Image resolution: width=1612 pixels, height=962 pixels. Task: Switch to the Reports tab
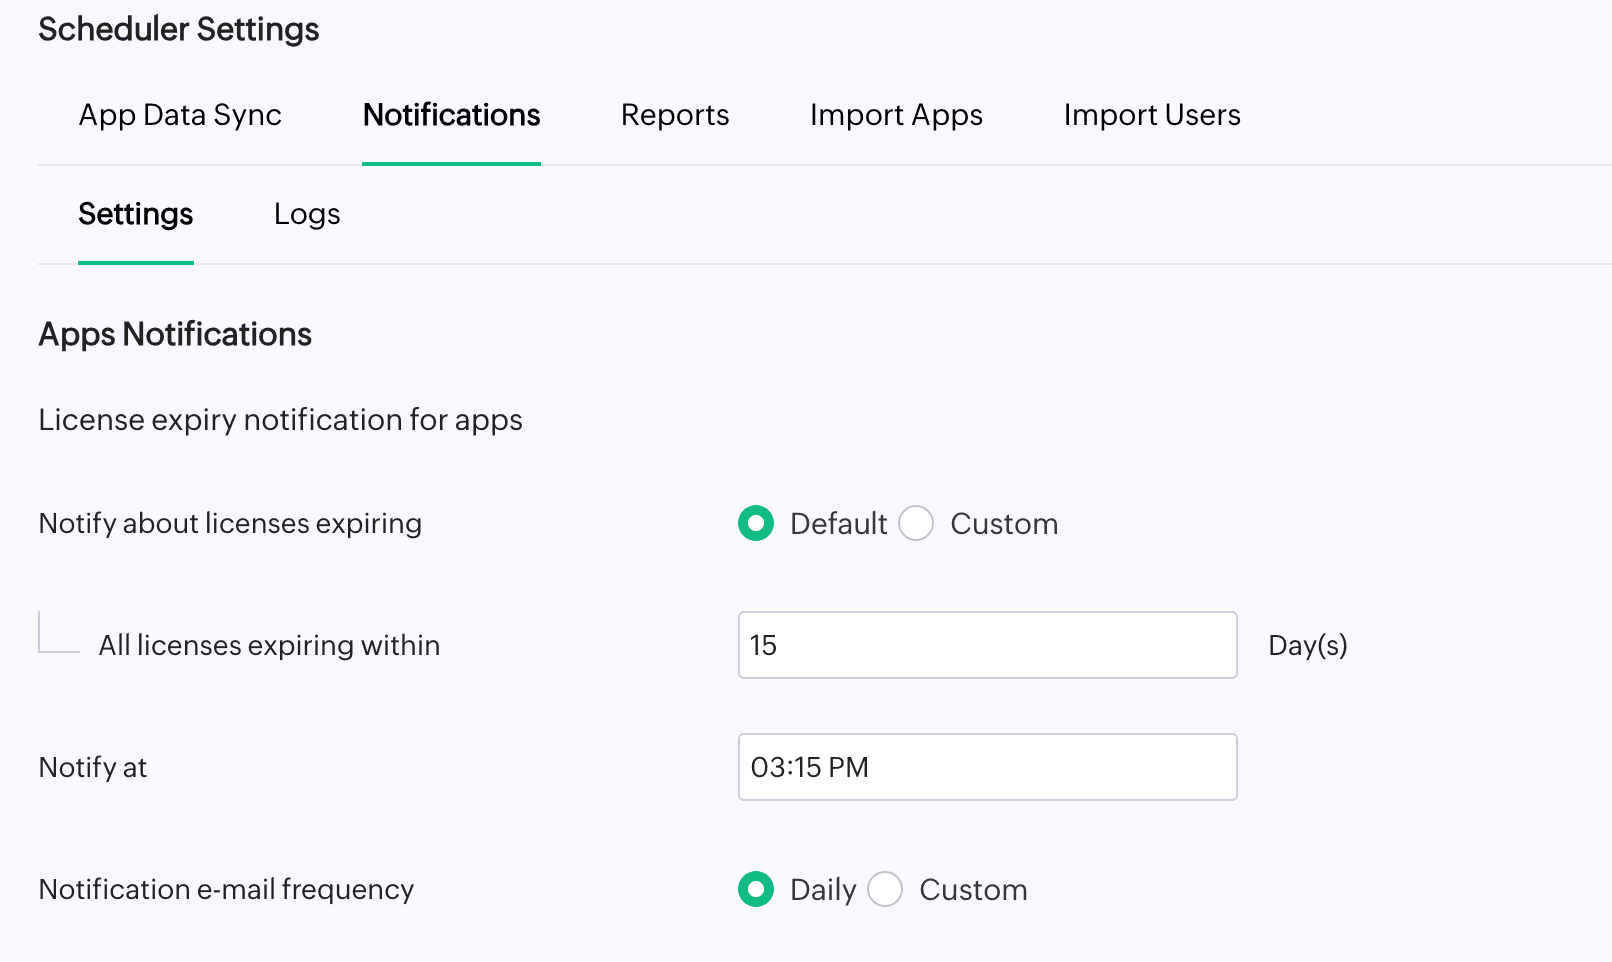(x=675, y=115)
